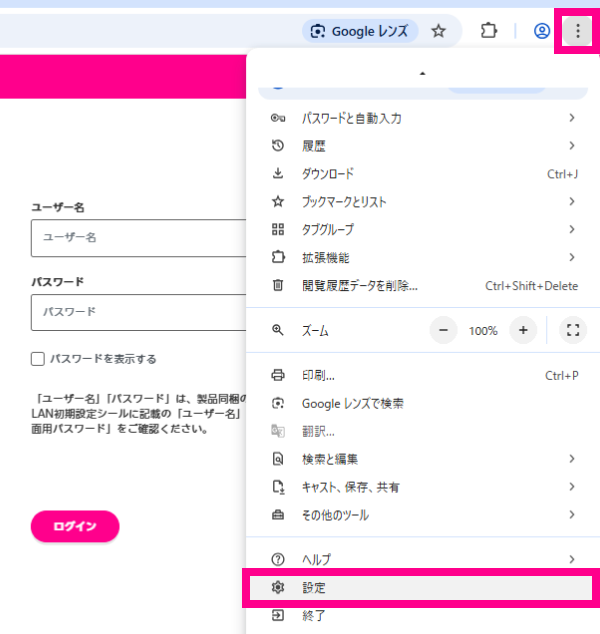Zoom in with the plus button
Screen dimensions: 600x634
pos(522,330)
